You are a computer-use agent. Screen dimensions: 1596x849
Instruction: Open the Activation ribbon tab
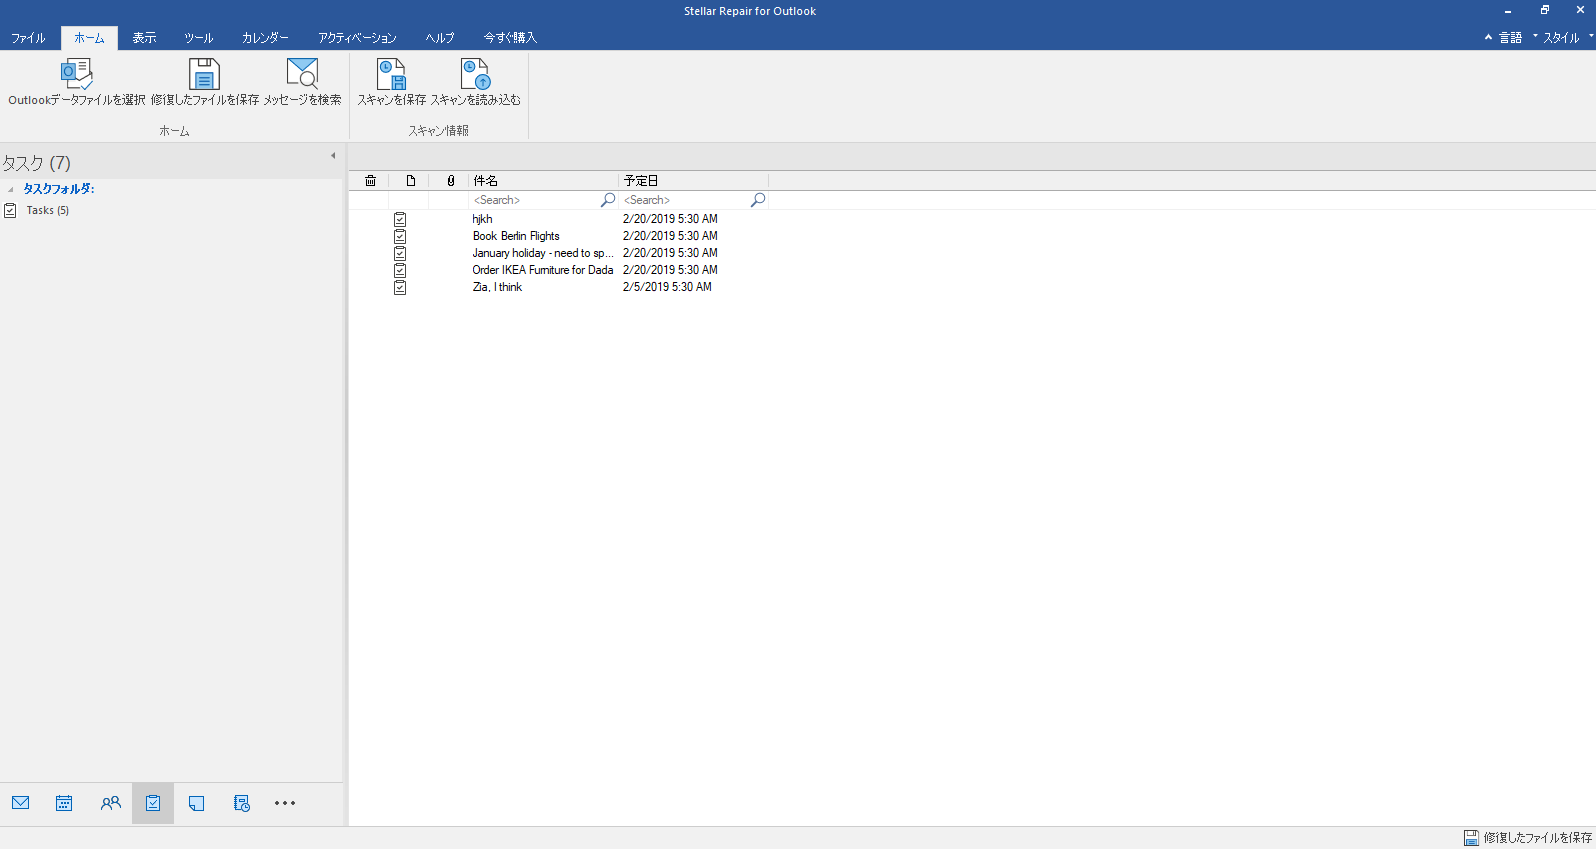[357, 38]
